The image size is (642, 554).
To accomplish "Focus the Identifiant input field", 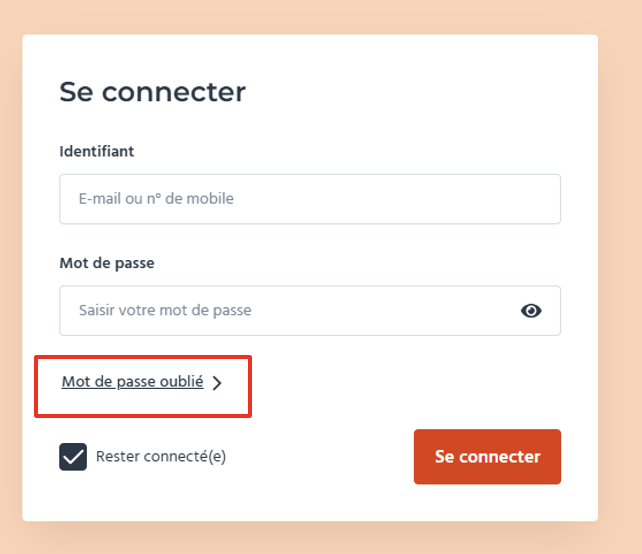I will [310, 199].
